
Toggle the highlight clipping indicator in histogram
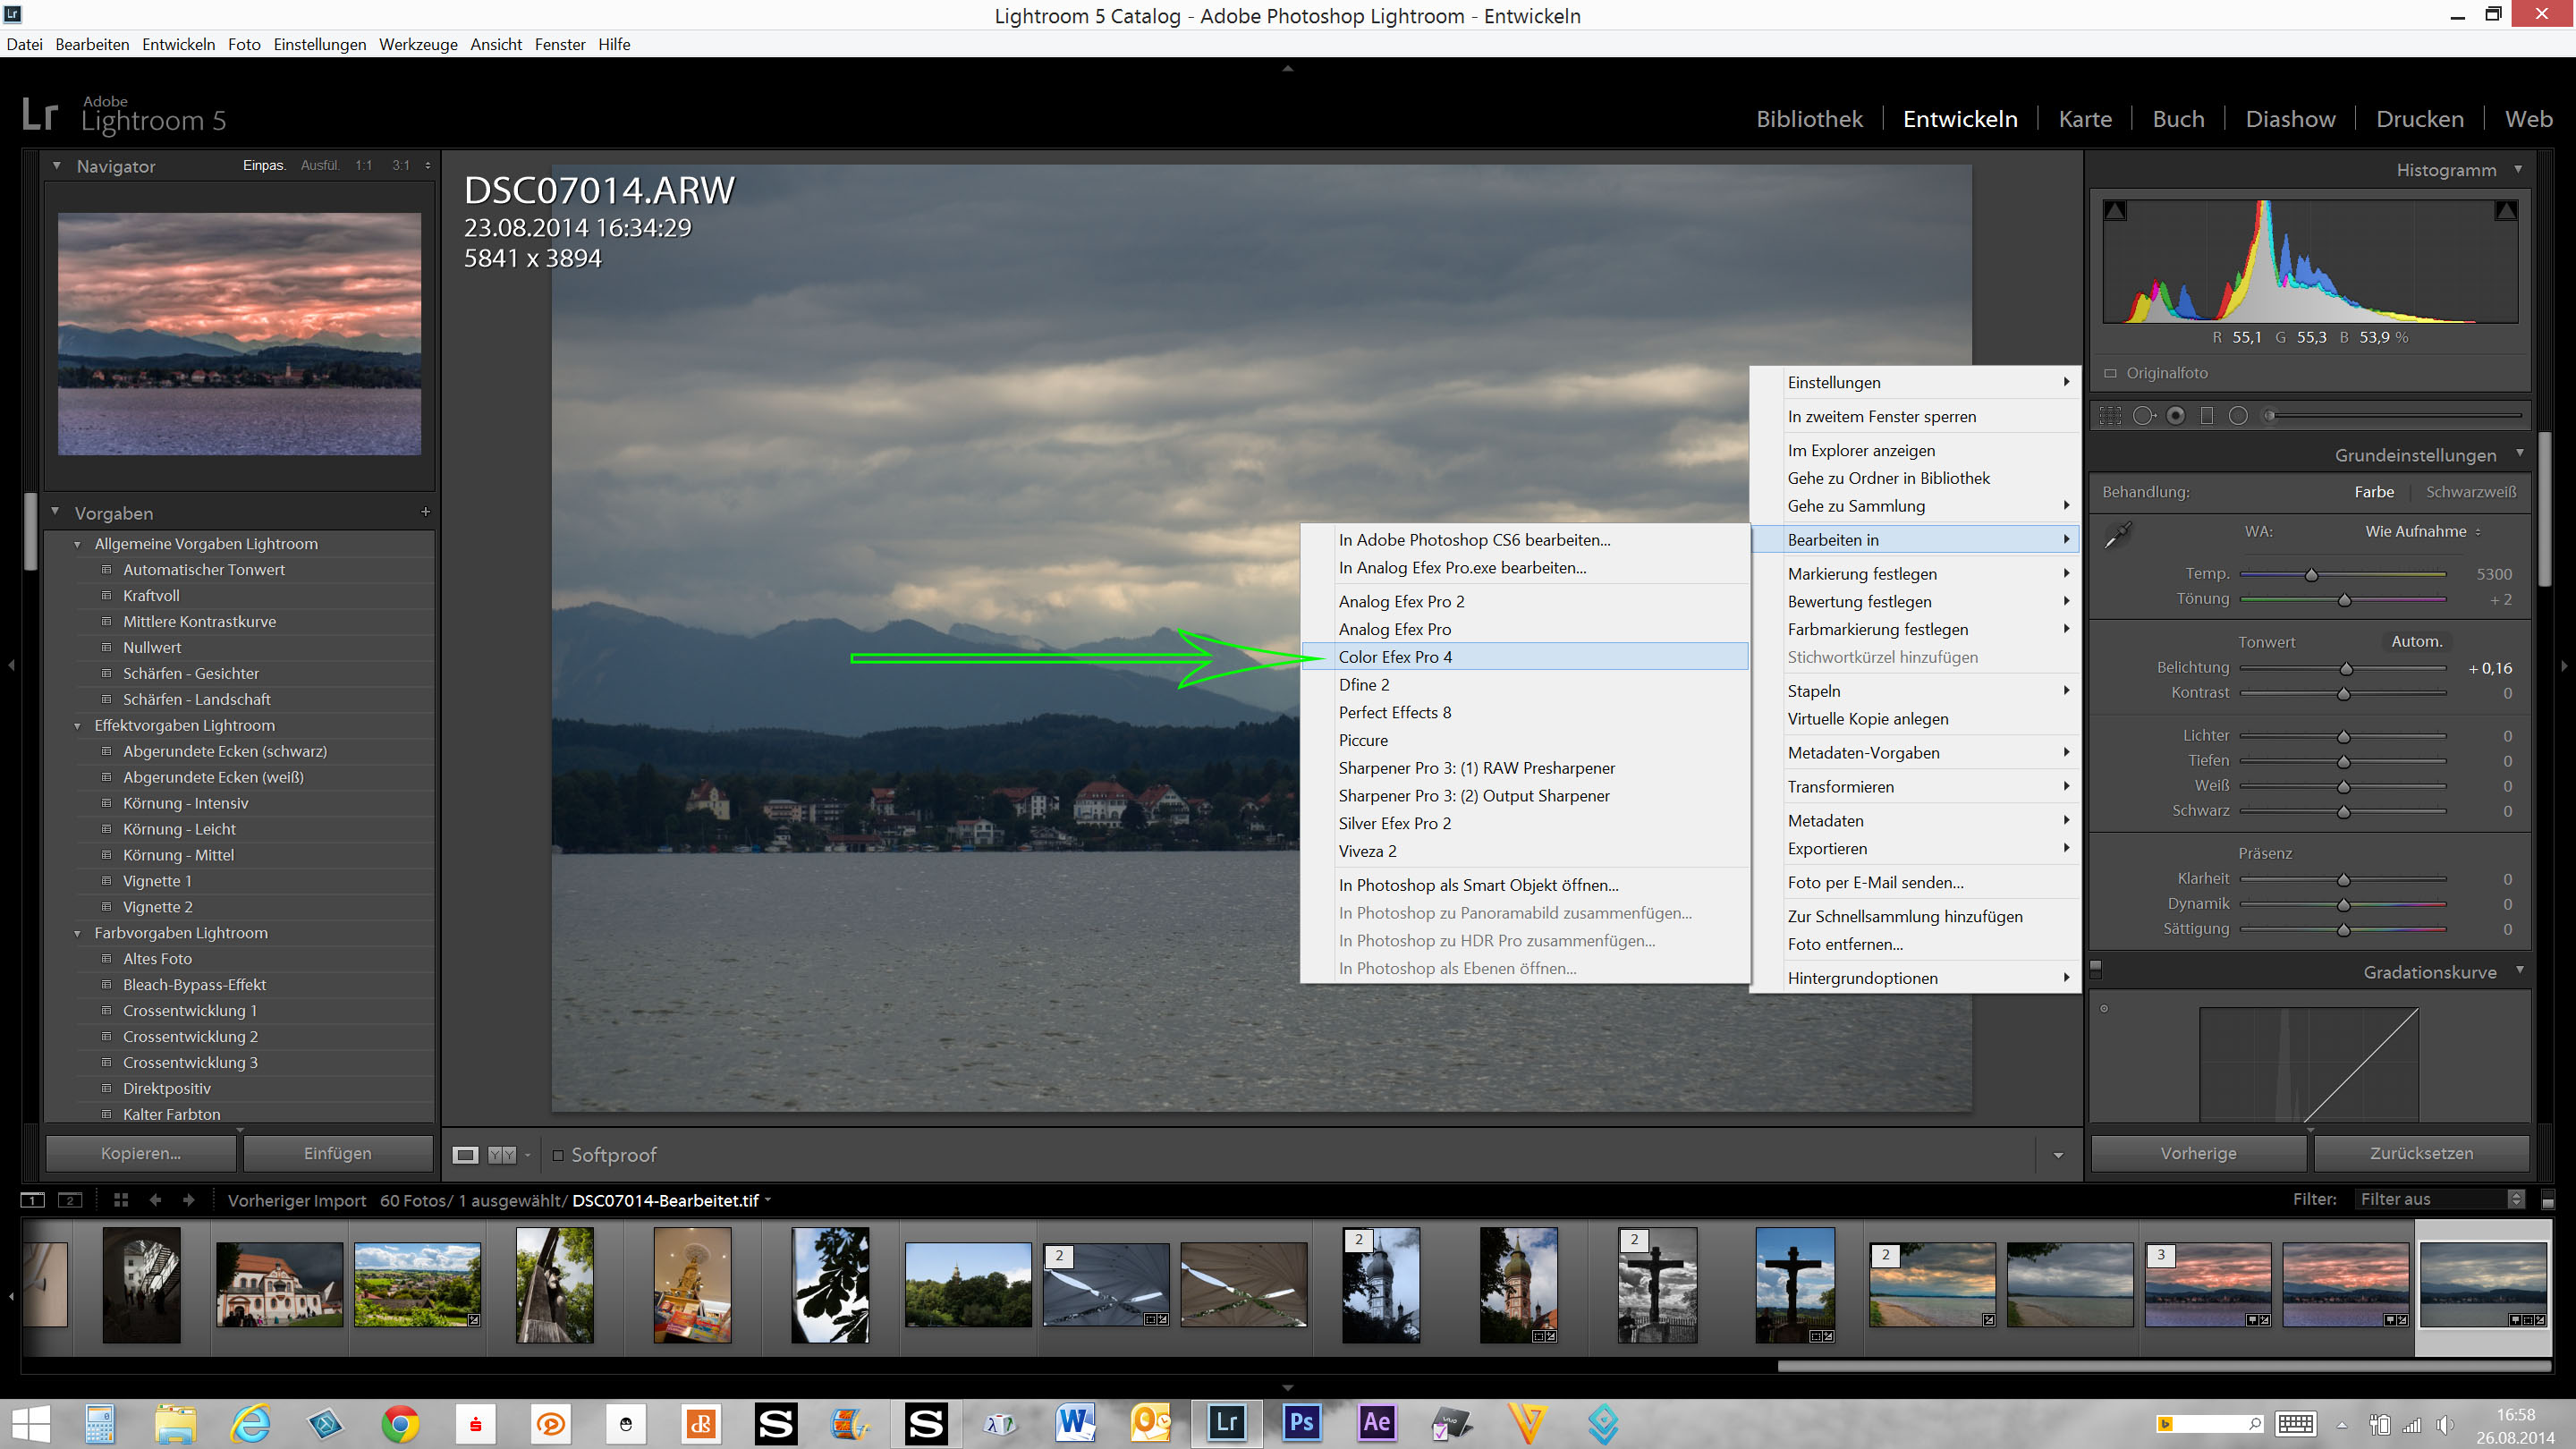(2505, 211)
